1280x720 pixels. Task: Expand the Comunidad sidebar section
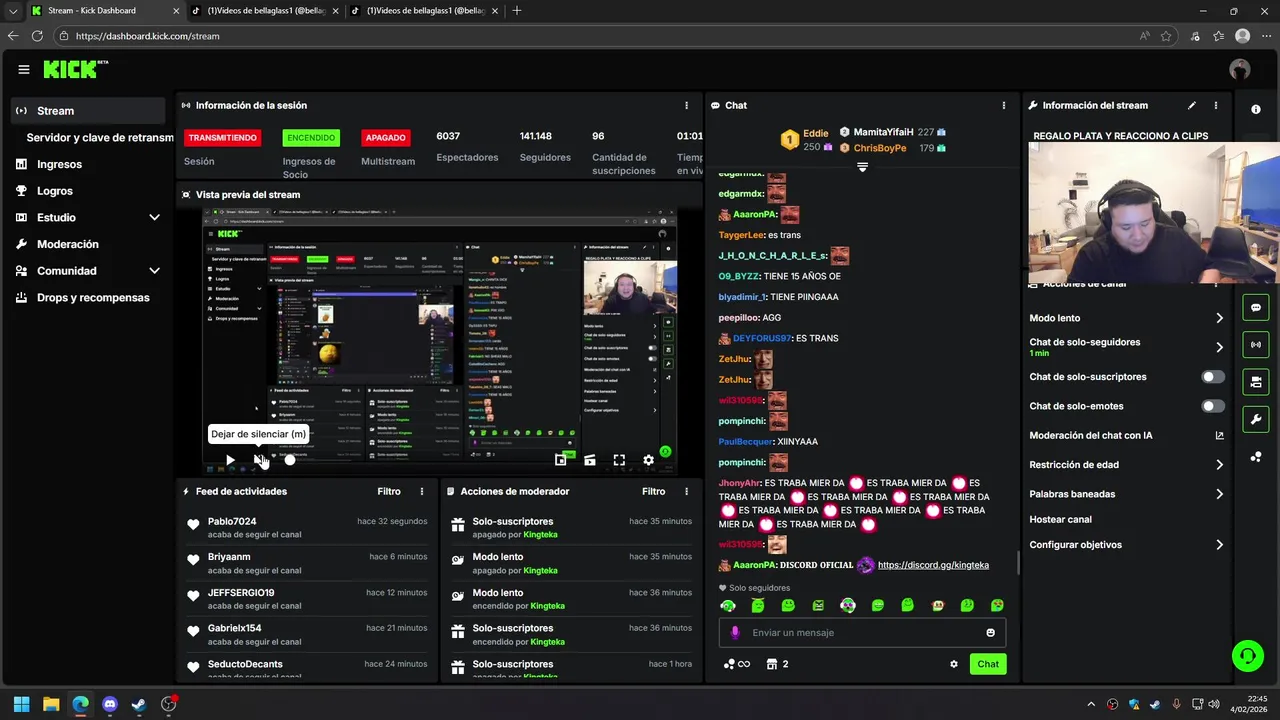154,271
